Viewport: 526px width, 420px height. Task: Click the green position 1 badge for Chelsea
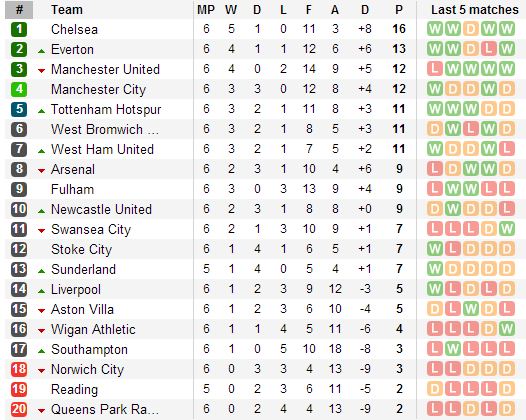pyautogui.click(x=19, y=29)
